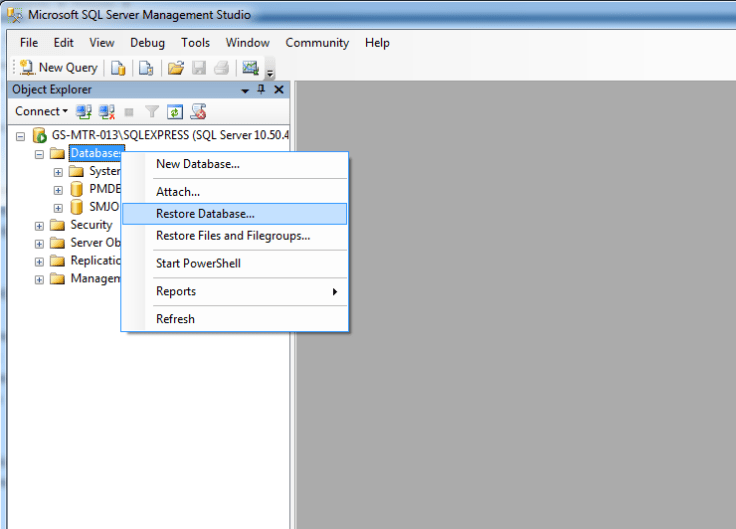Open Object Explorer window position dropdown arrow
The width and height of the screenshot is (736, 529).
click(245, 90)
